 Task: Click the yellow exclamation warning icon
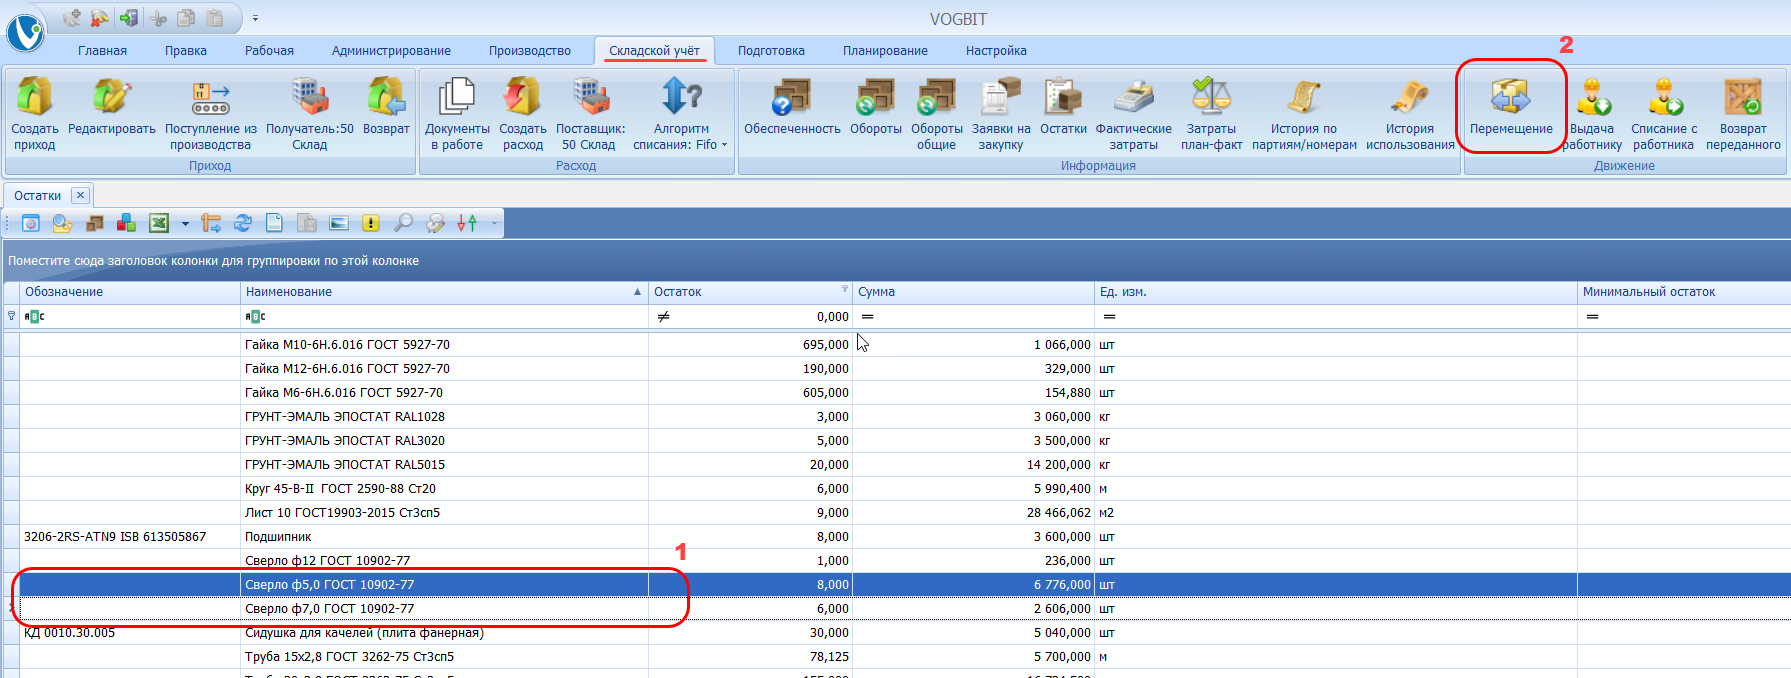pyautogui.click(x=371, y=223)
